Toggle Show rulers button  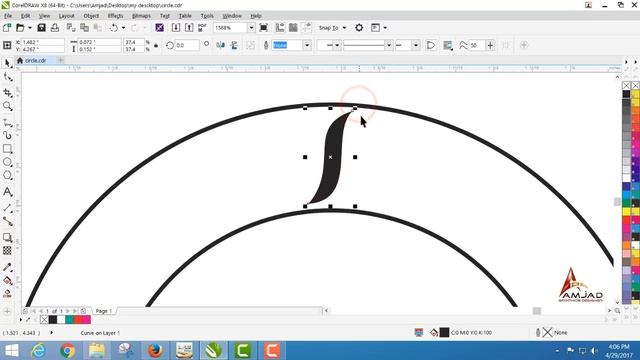pyautogui.click(x=280, y=28)
